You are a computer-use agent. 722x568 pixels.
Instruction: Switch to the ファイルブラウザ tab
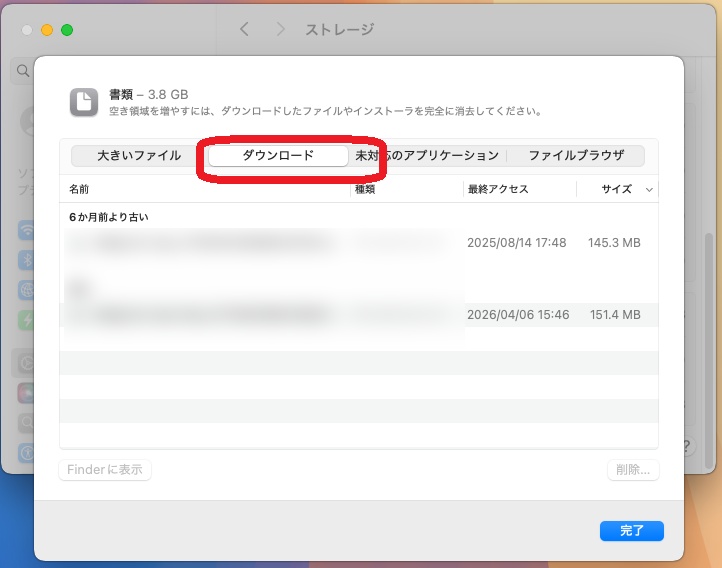pyautogui.click(x=576, y=156)
